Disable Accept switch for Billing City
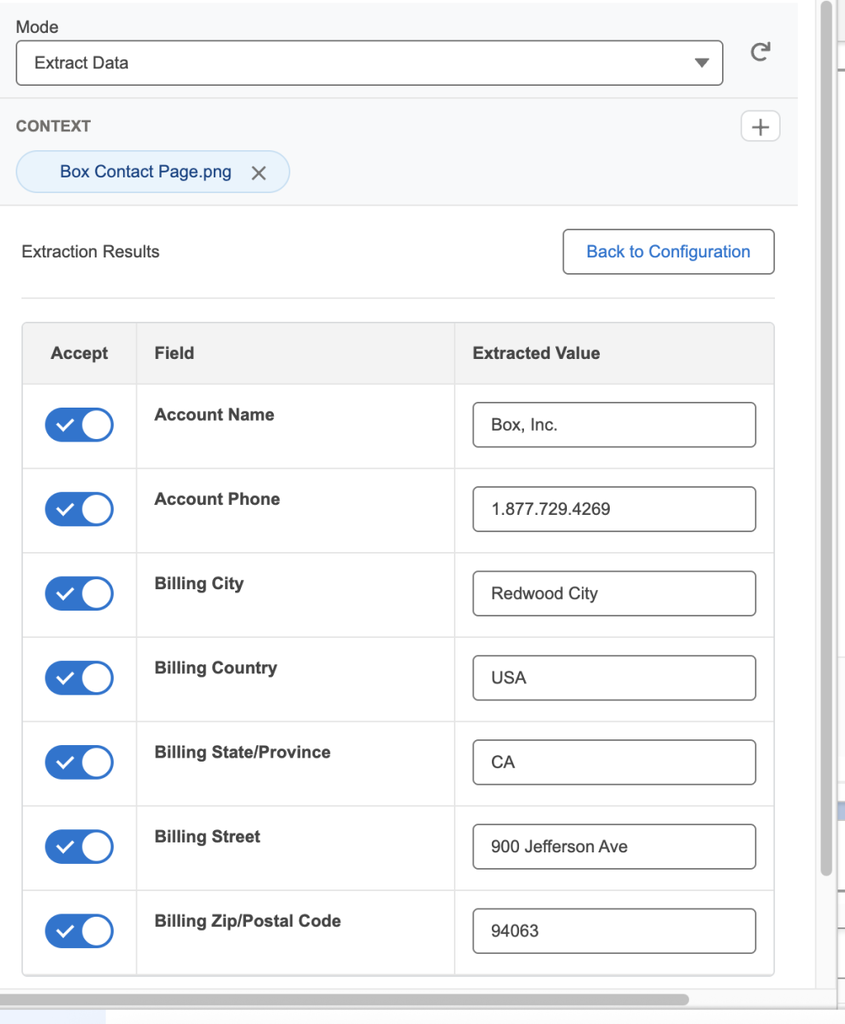845x1024 pixels. pyautogui.click(x=79, y=594)
